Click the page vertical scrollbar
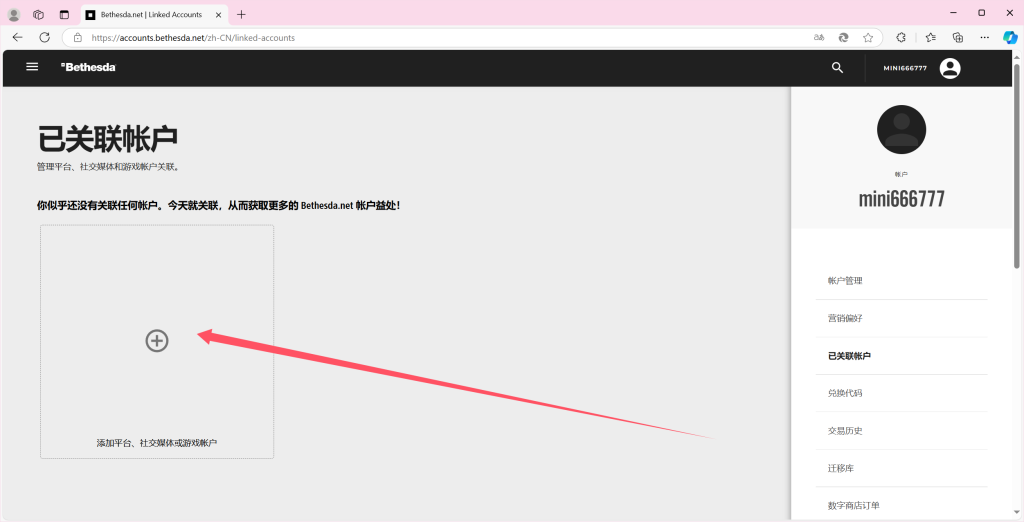Screen dimensions: 1024x522 (1017, 164)
